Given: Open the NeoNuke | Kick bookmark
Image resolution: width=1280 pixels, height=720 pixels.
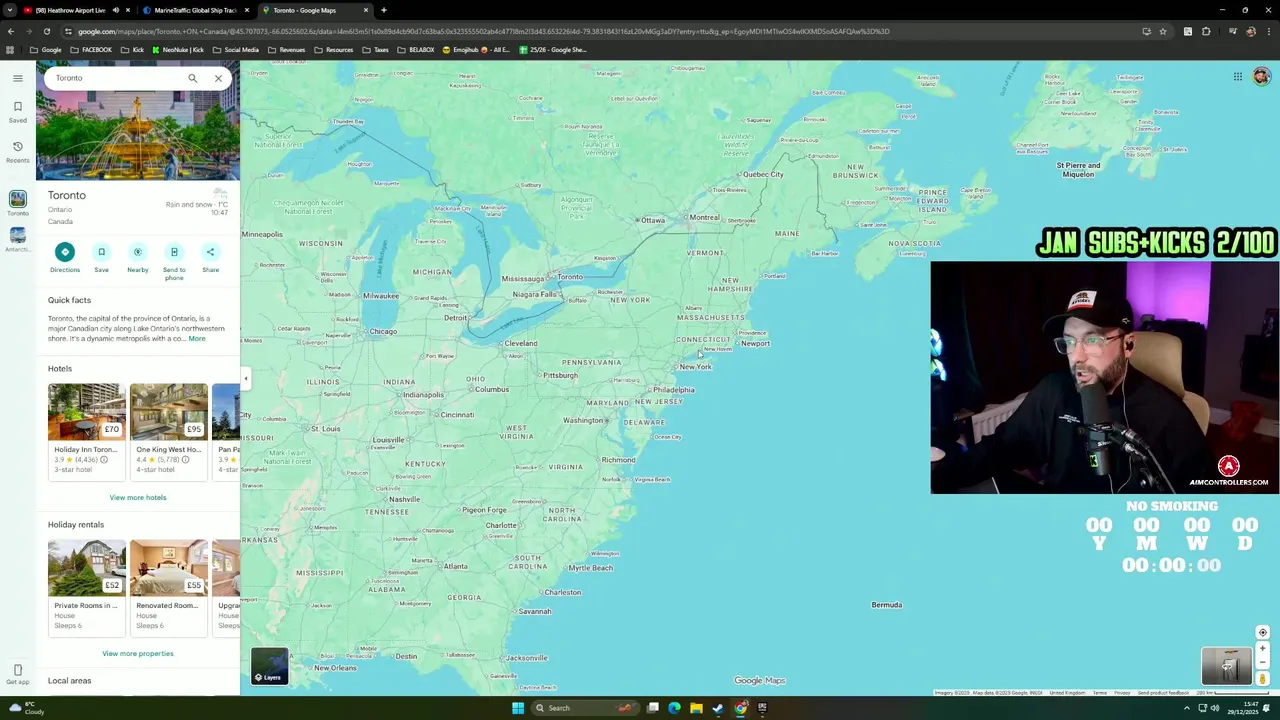Looking at the screenshot, I should click(x=178, y=50).
